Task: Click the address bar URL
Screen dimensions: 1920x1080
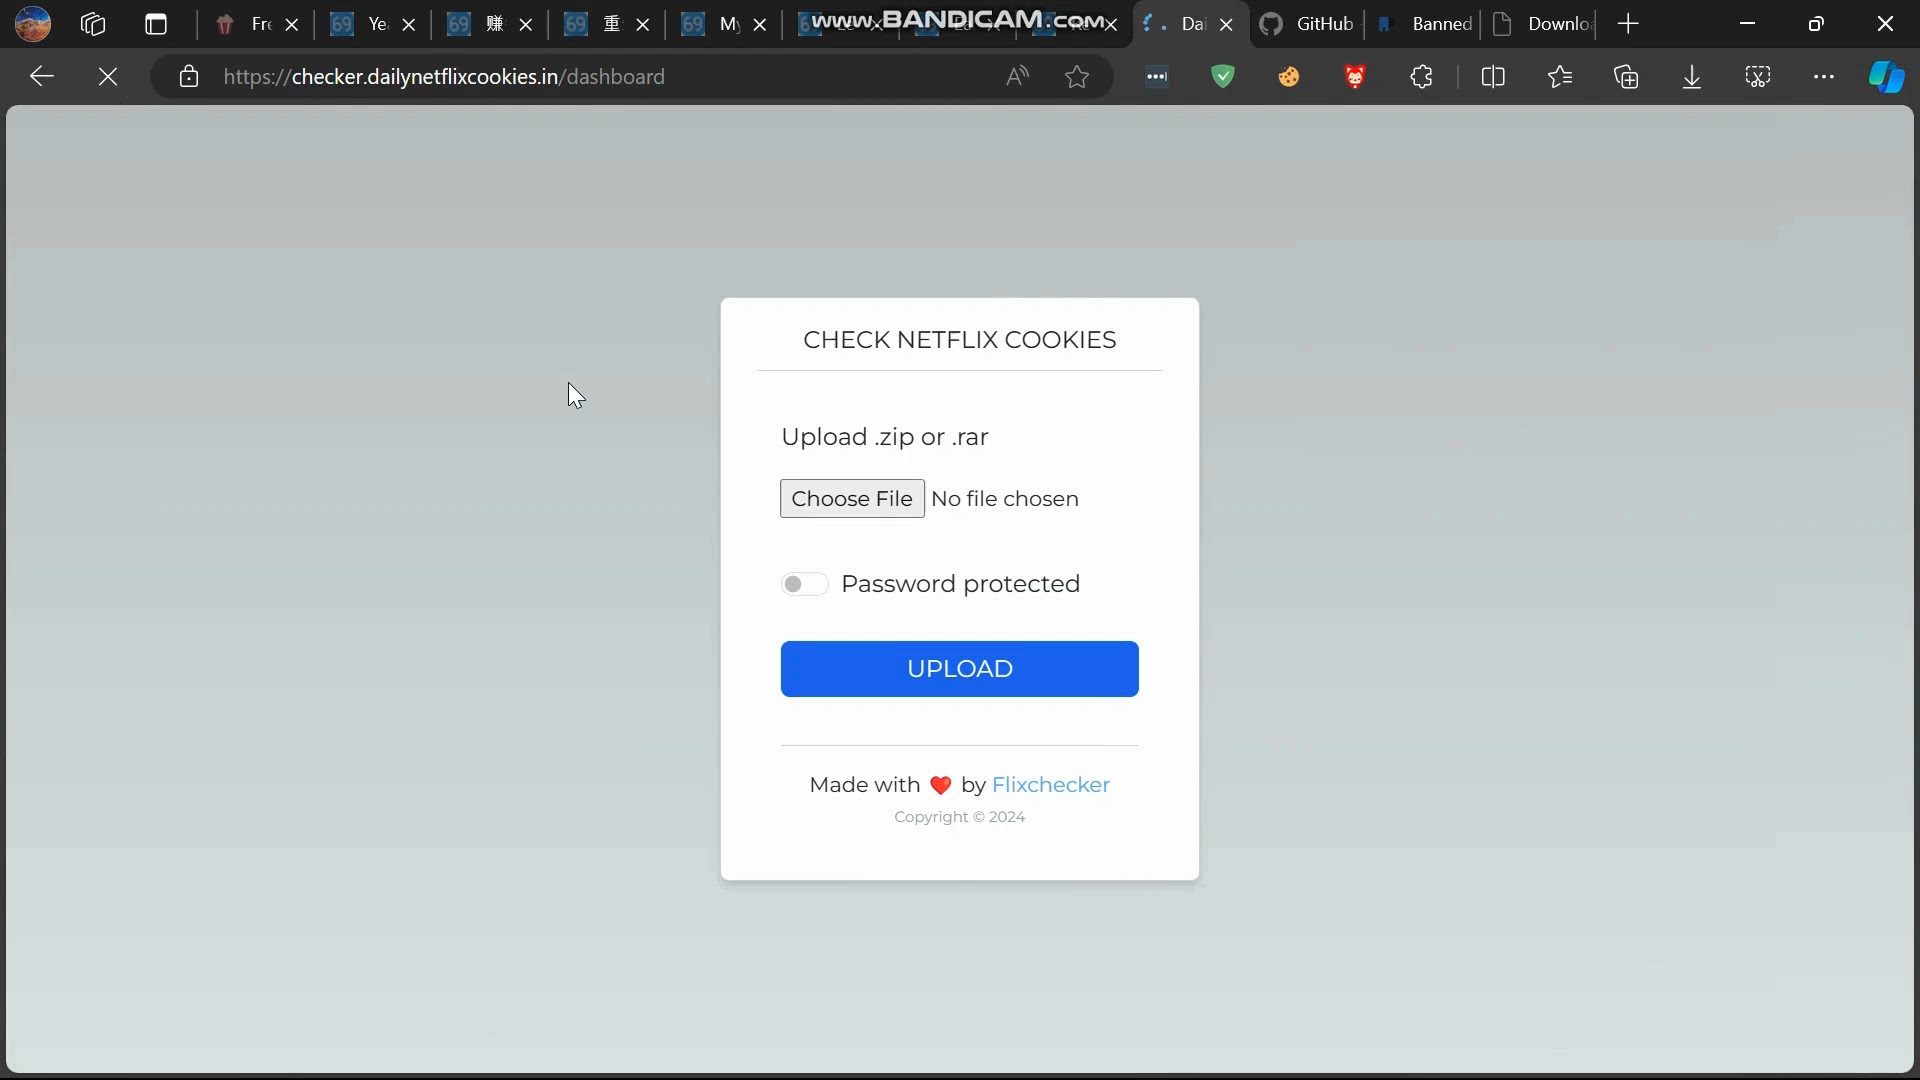Action: (x=444, y=77)
